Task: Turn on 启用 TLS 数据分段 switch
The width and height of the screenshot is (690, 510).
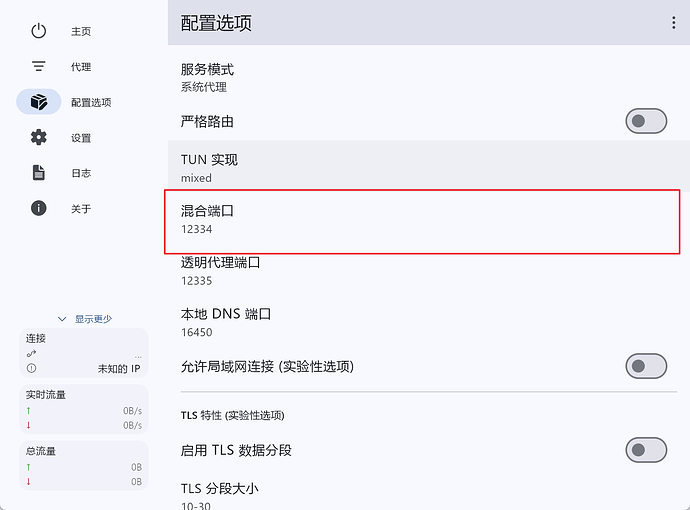Action: (x=646, y=450)
